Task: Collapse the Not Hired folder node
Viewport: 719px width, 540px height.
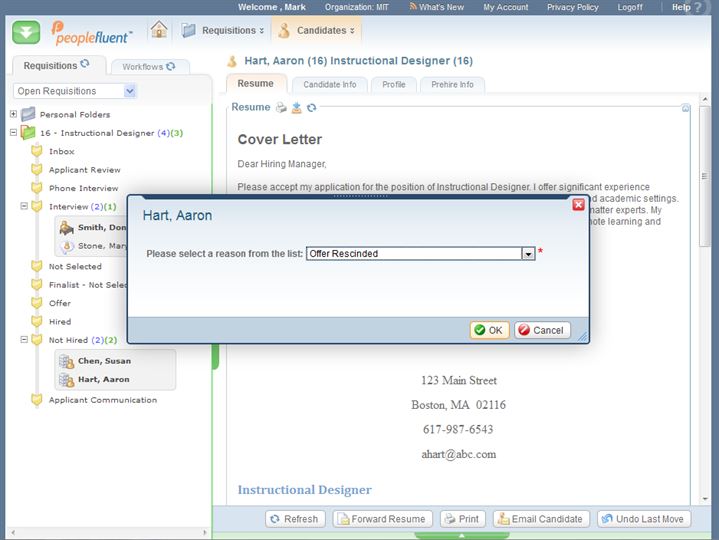Action: [x=23, y=340]
